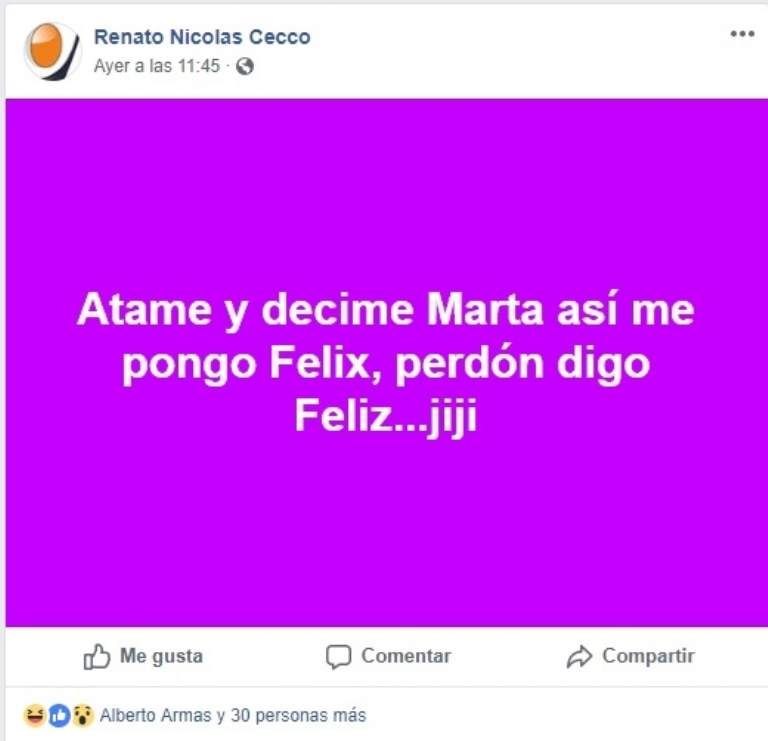The width and height of the screenshot is (768, 741).
Task: Open Renato Nicolas Cecco's profile picture
Action: click(51, 50)
